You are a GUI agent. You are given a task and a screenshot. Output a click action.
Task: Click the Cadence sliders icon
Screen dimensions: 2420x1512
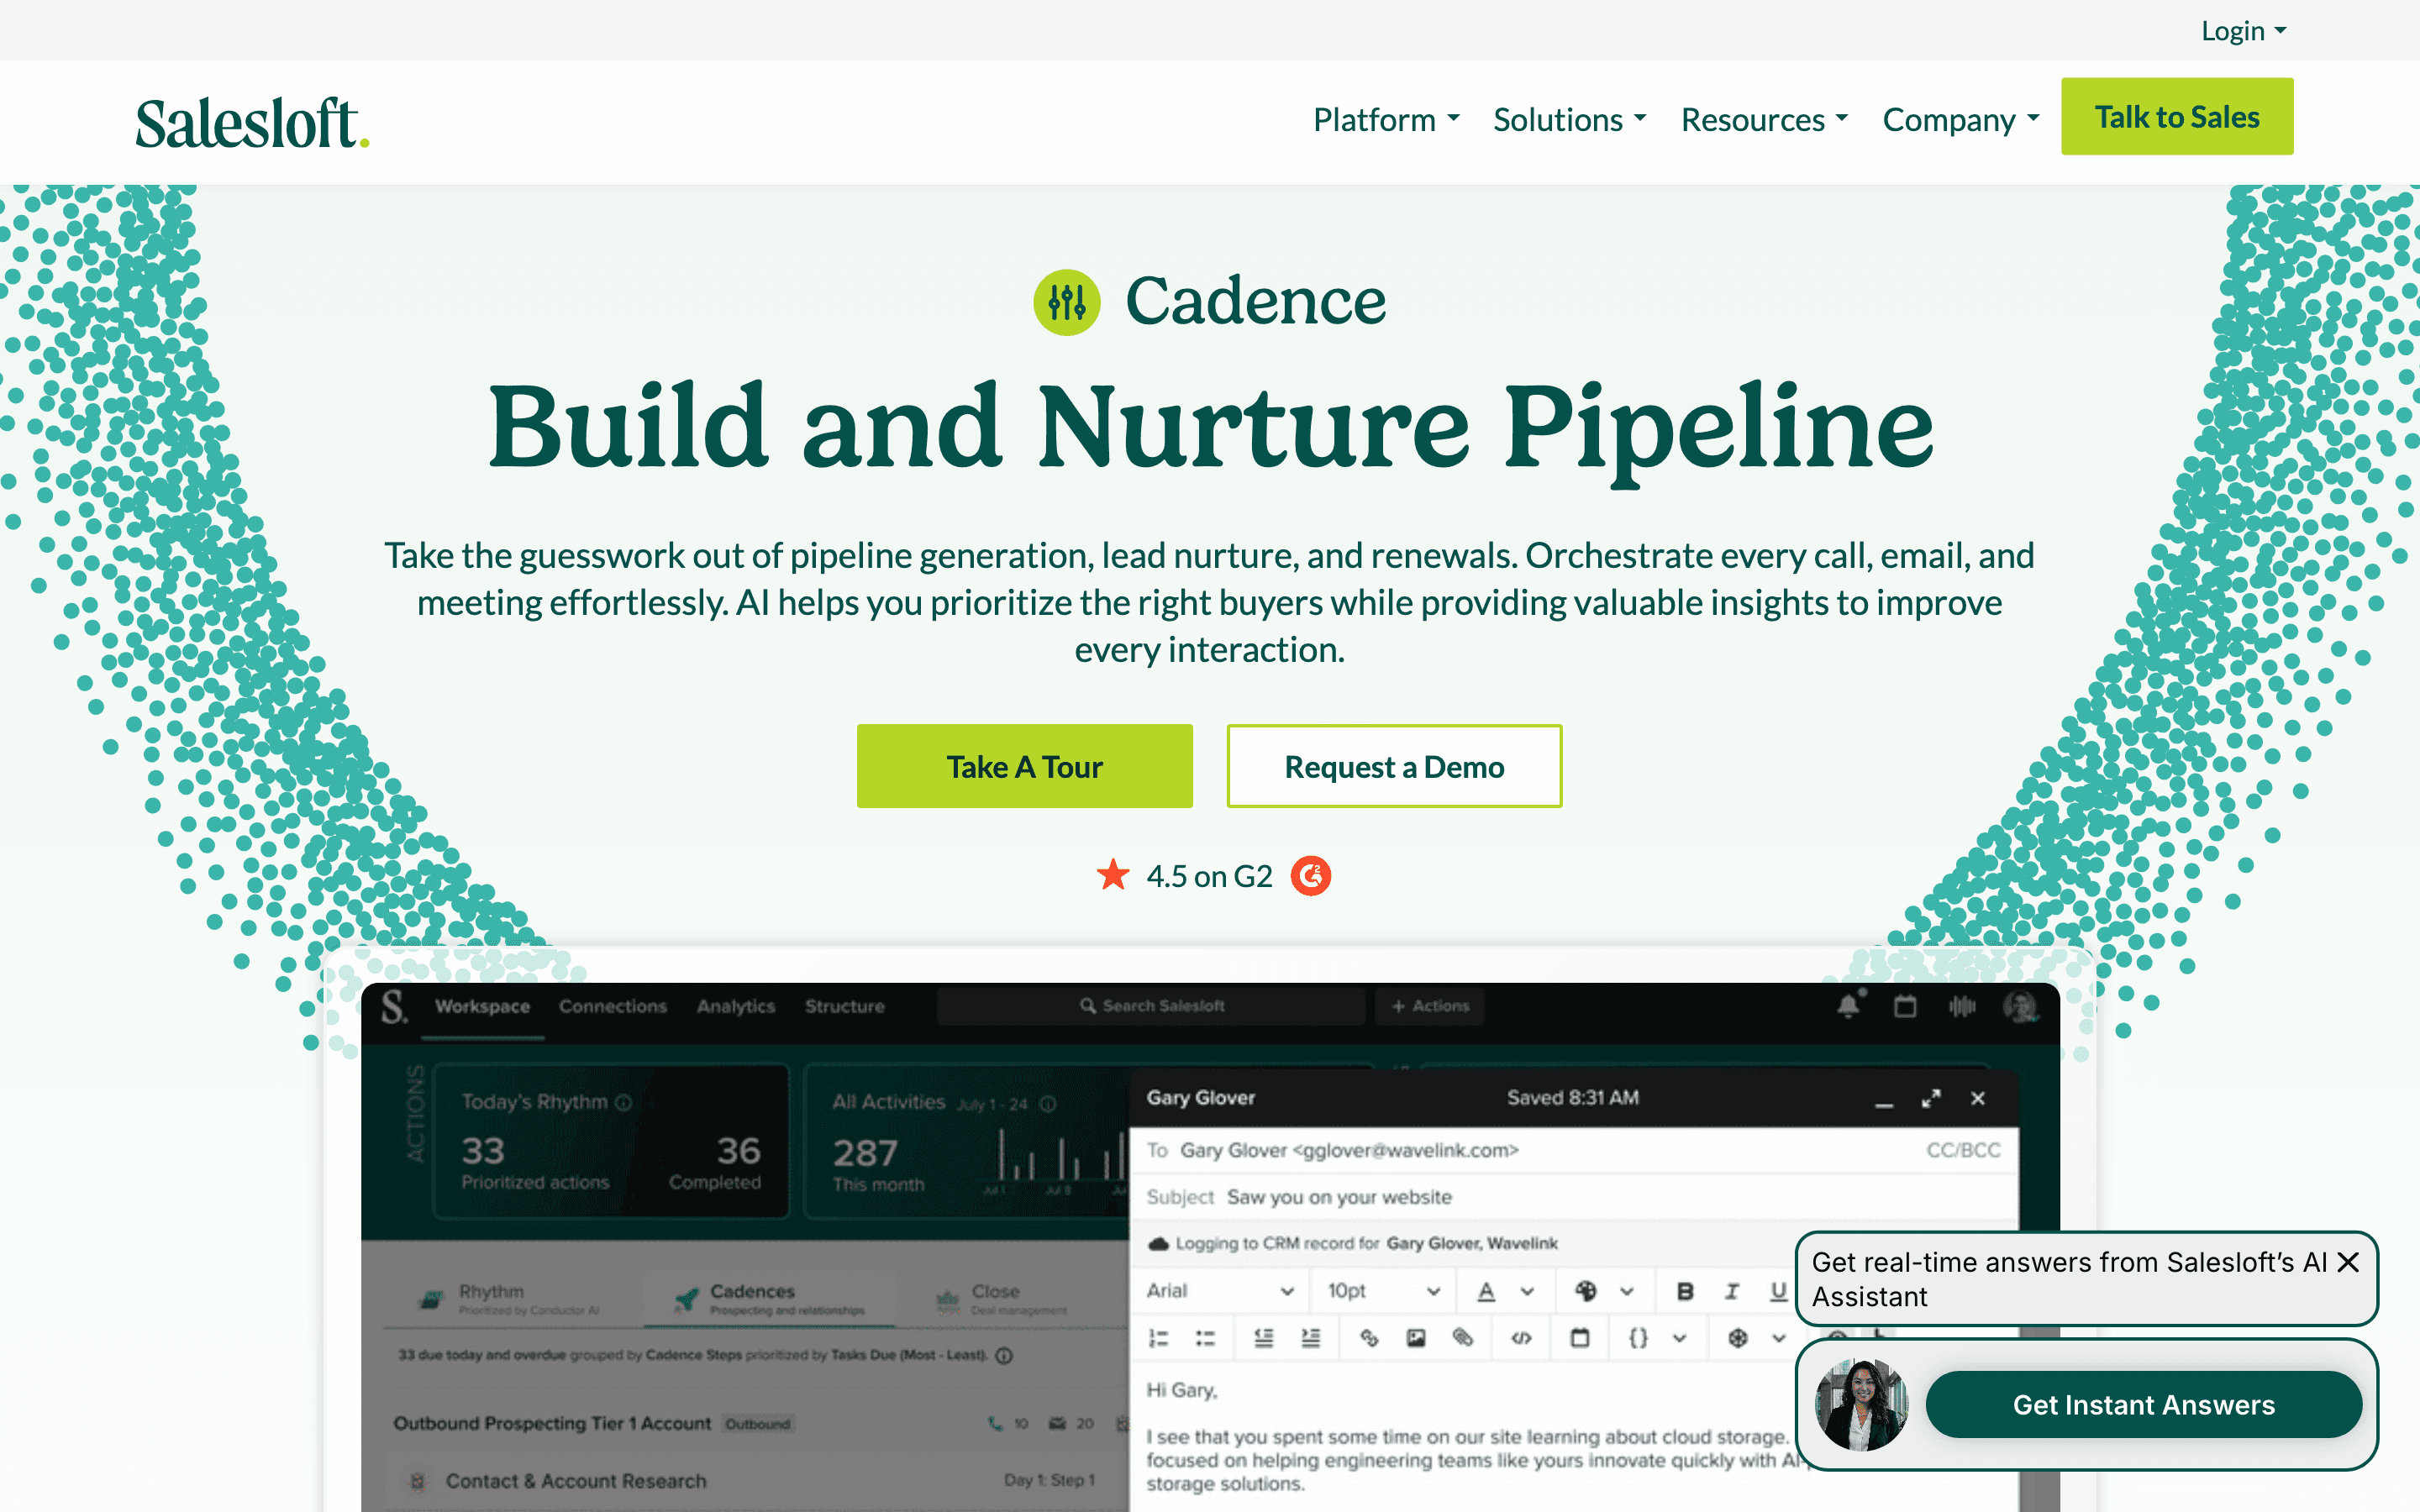click(x=1066, y=301)
